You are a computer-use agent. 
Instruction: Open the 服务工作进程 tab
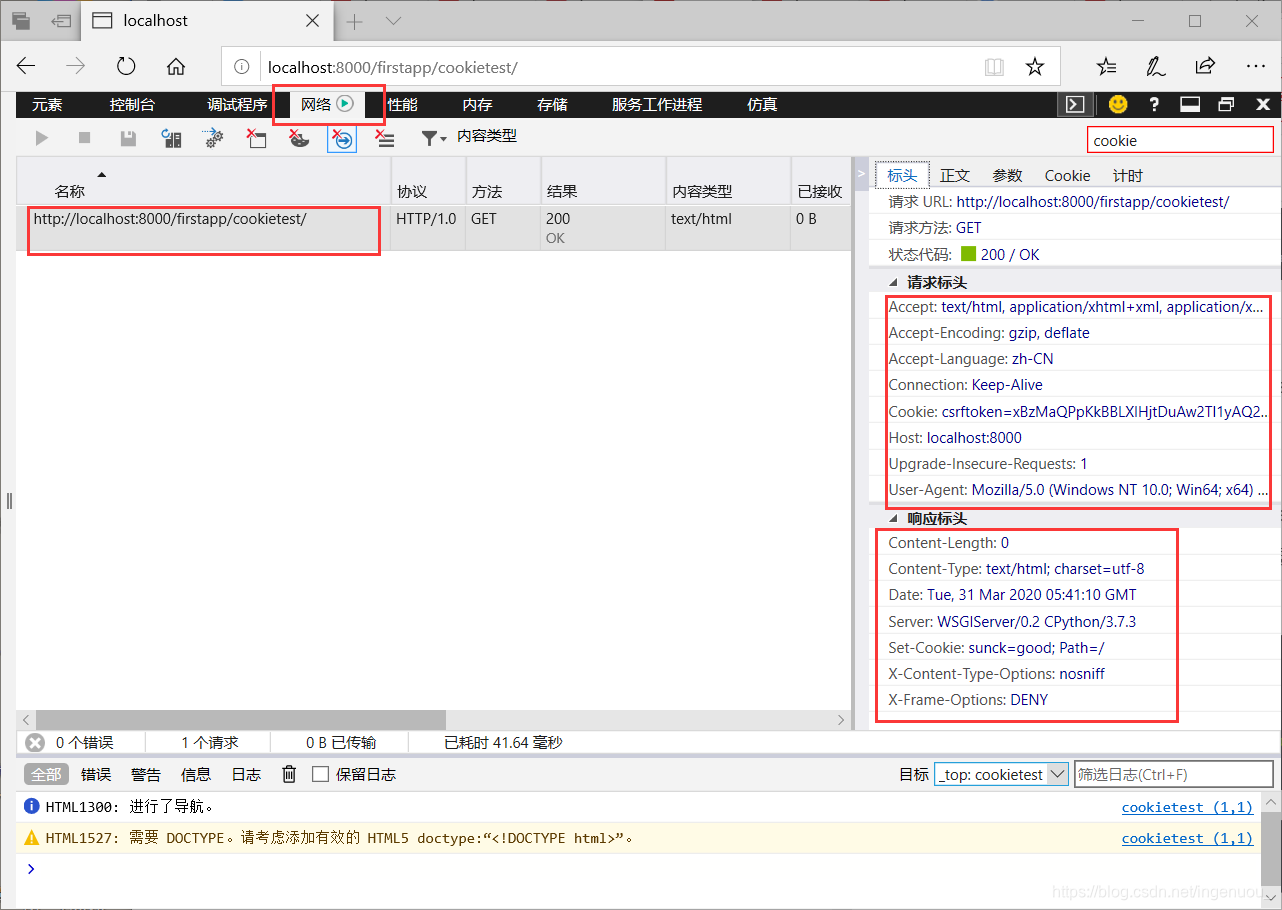pos(657,104)
